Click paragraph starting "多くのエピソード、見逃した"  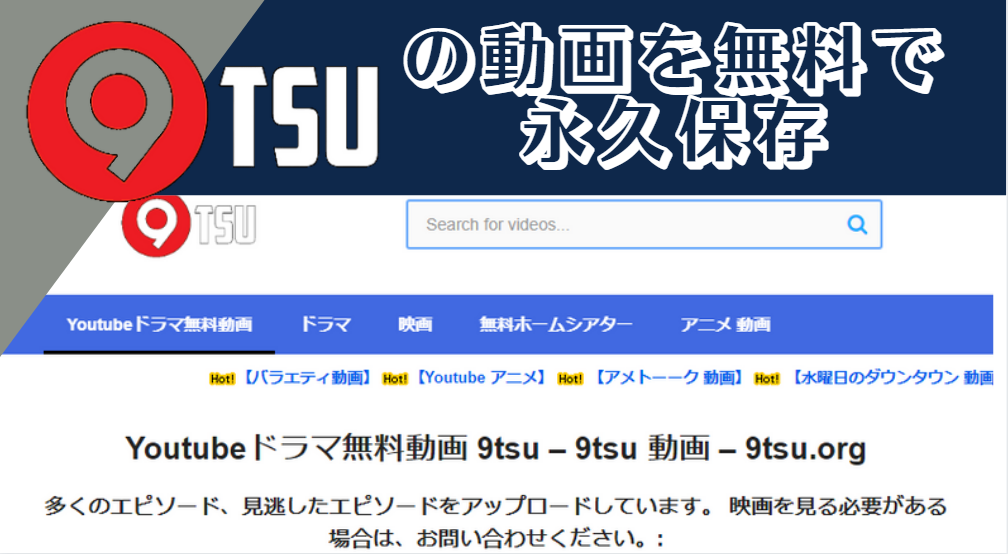point(496,521)
